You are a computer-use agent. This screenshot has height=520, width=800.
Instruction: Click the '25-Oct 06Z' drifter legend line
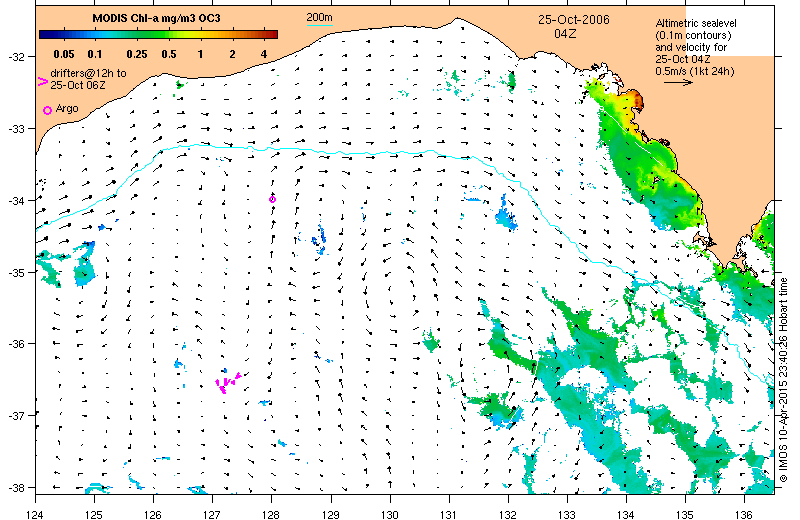tap(78, 85)
